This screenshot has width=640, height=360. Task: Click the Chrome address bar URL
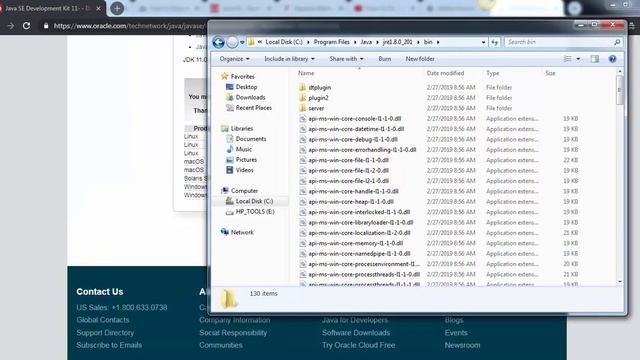pyautogui.click(x=129, y=26)
